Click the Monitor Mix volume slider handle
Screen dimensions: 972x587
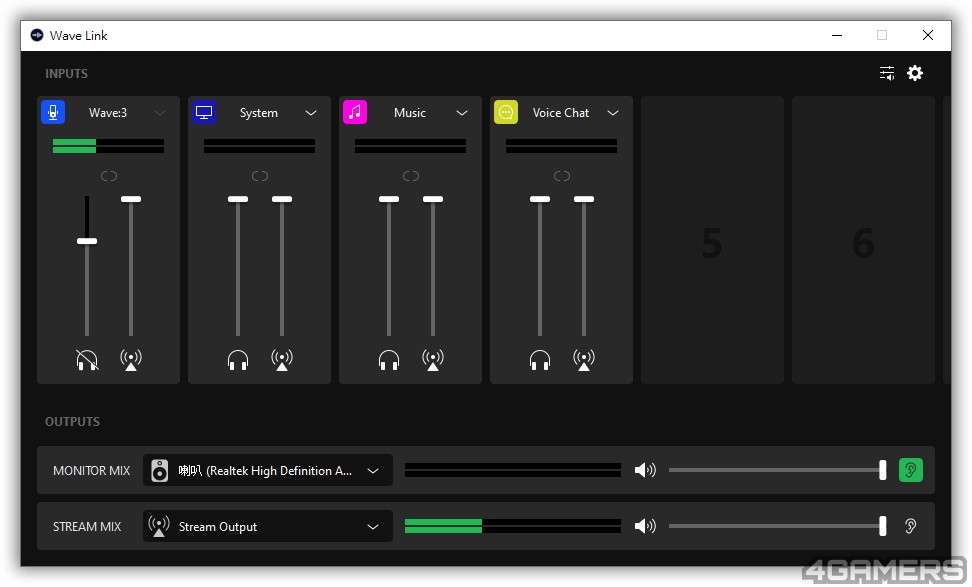pyautogui.click(x=883, y=470)
